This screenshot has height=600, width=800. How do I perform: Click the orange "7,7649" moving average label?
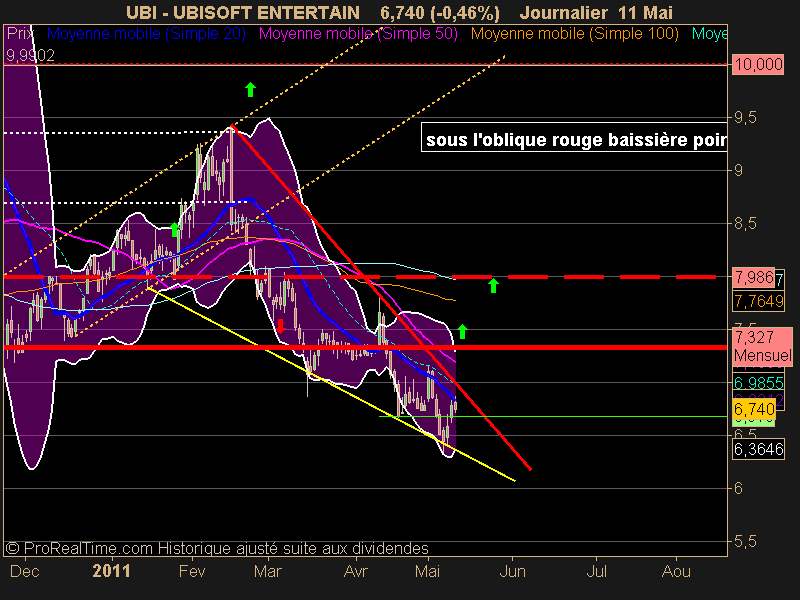(x=759, y=301)
